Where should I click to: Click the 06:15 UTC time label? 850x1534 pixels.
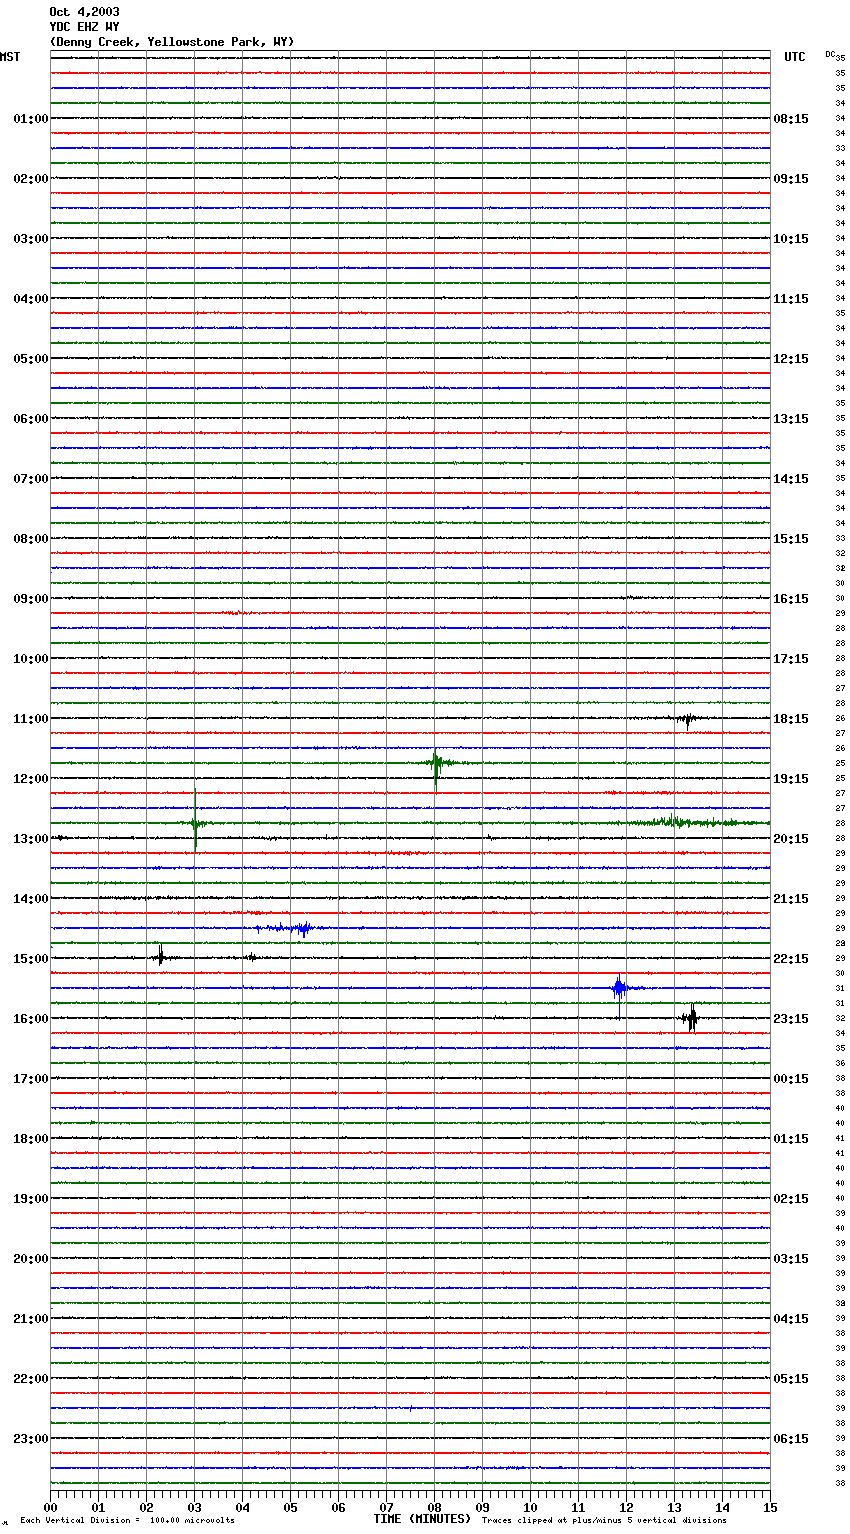coord(791,1439)
